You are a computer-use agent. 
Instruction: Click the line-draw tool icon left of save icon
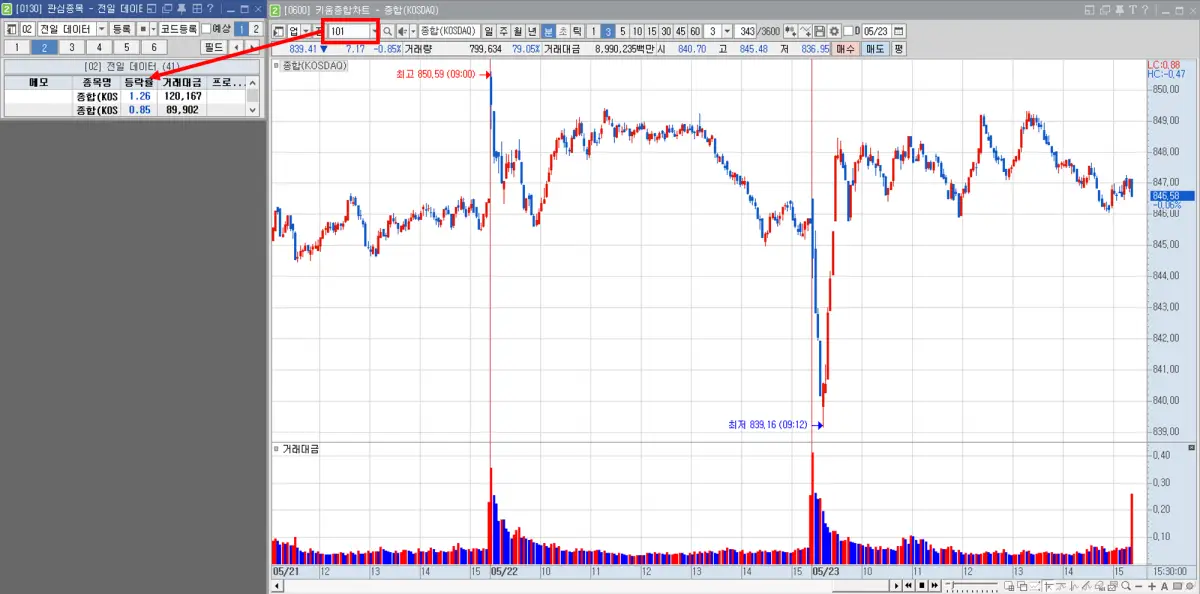tap(805, 31)
